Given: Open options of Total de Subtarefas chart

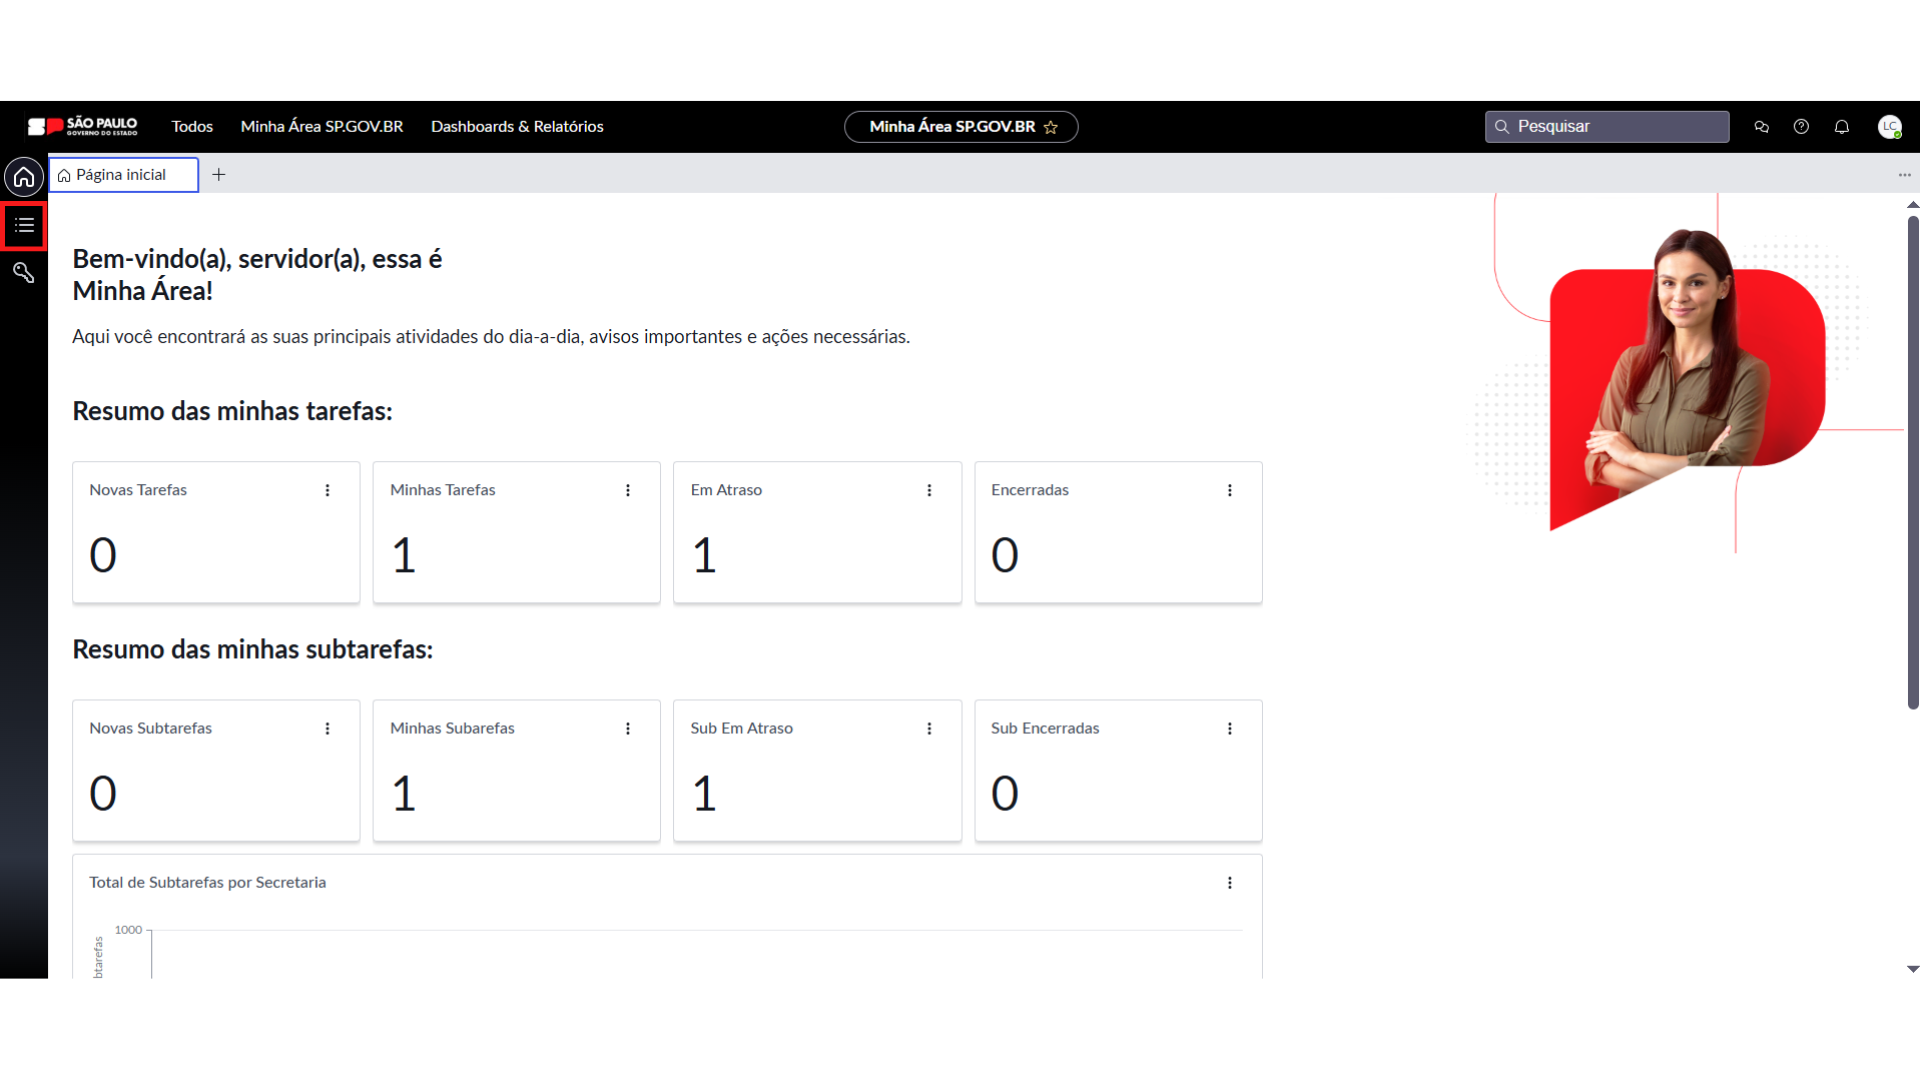Looking at the screenshot, I should click(1230, 883).
